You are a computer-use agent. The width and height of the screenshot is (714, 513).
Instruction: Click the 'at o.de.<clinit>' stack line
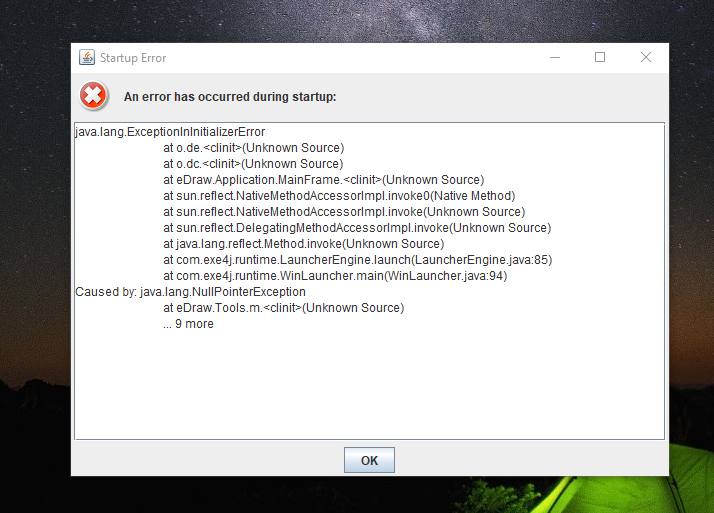pyautogui.click(x=254, y=148)
